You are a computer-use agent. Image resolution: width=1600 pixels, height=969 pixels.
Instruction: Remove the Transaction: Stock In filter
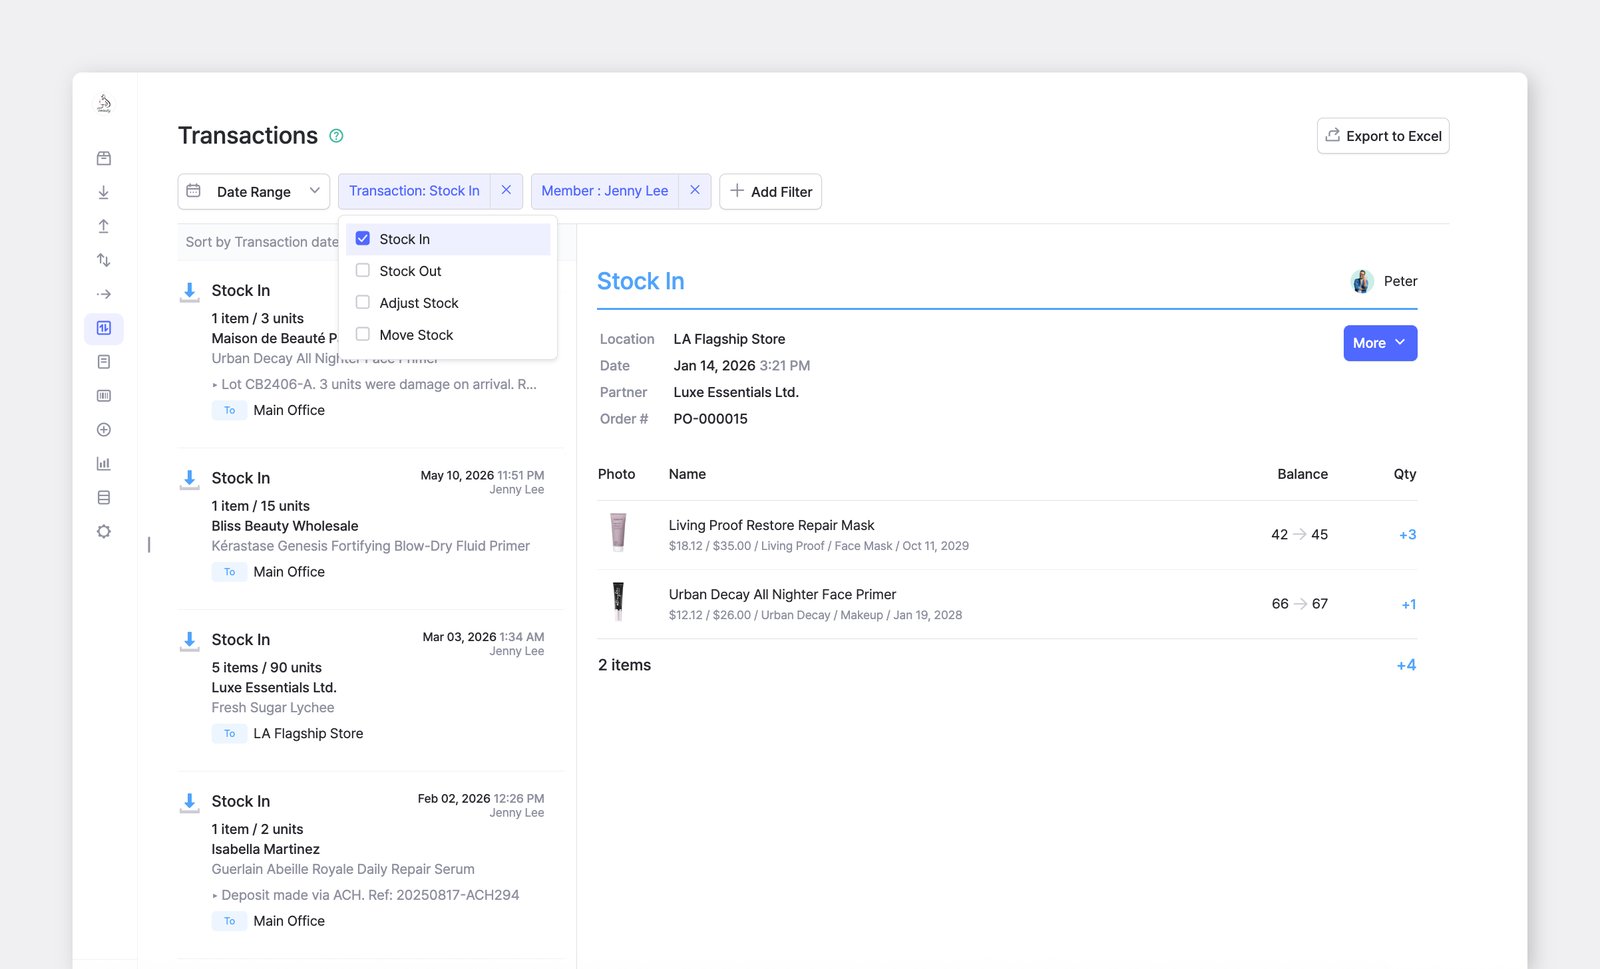pyautogui.click(x=506, y=191)
